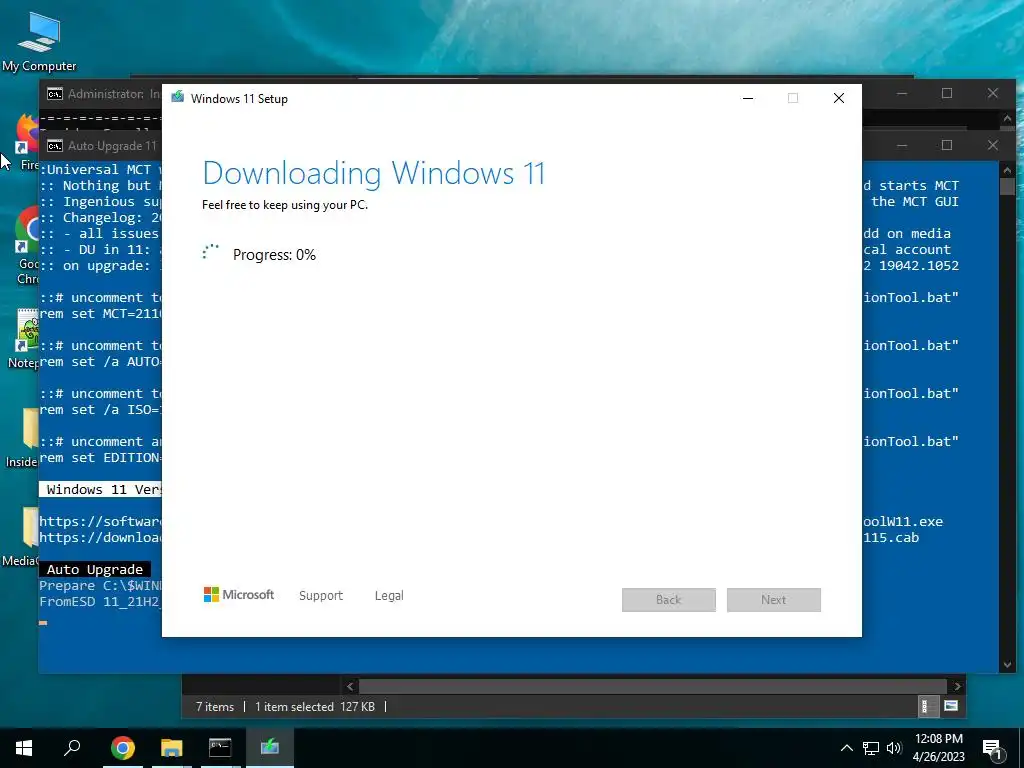Click the Administrator console scroll up arrow

click(x=1007, y=119)
